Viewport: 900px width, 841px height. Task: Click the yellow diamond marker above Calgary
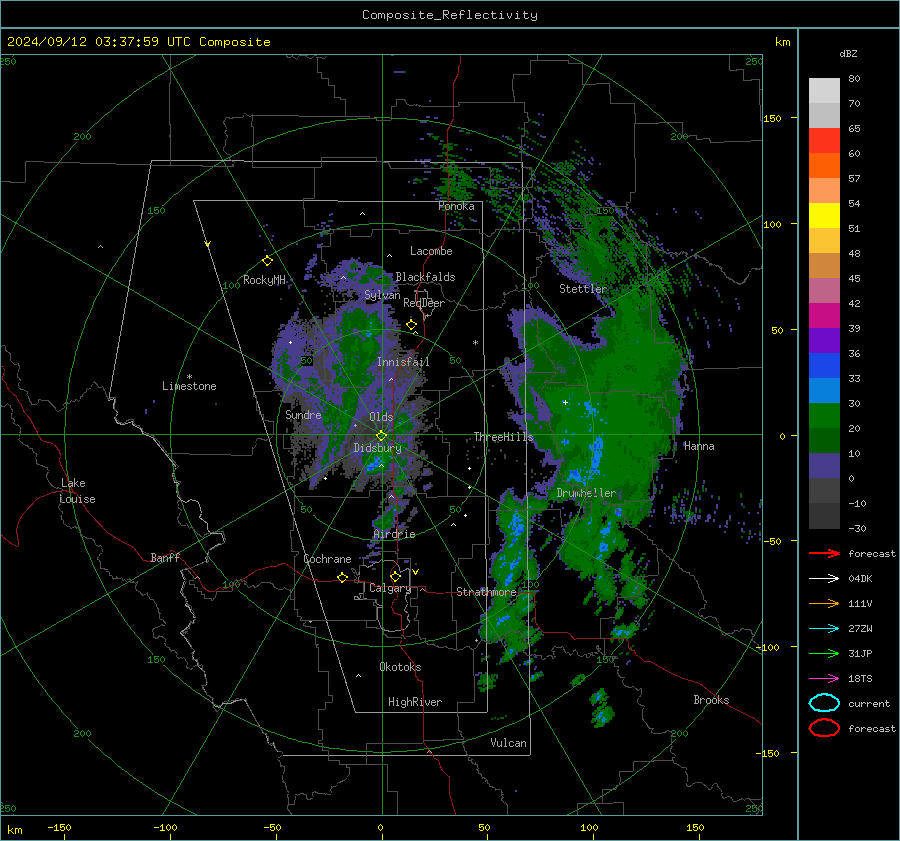[395, 576]
